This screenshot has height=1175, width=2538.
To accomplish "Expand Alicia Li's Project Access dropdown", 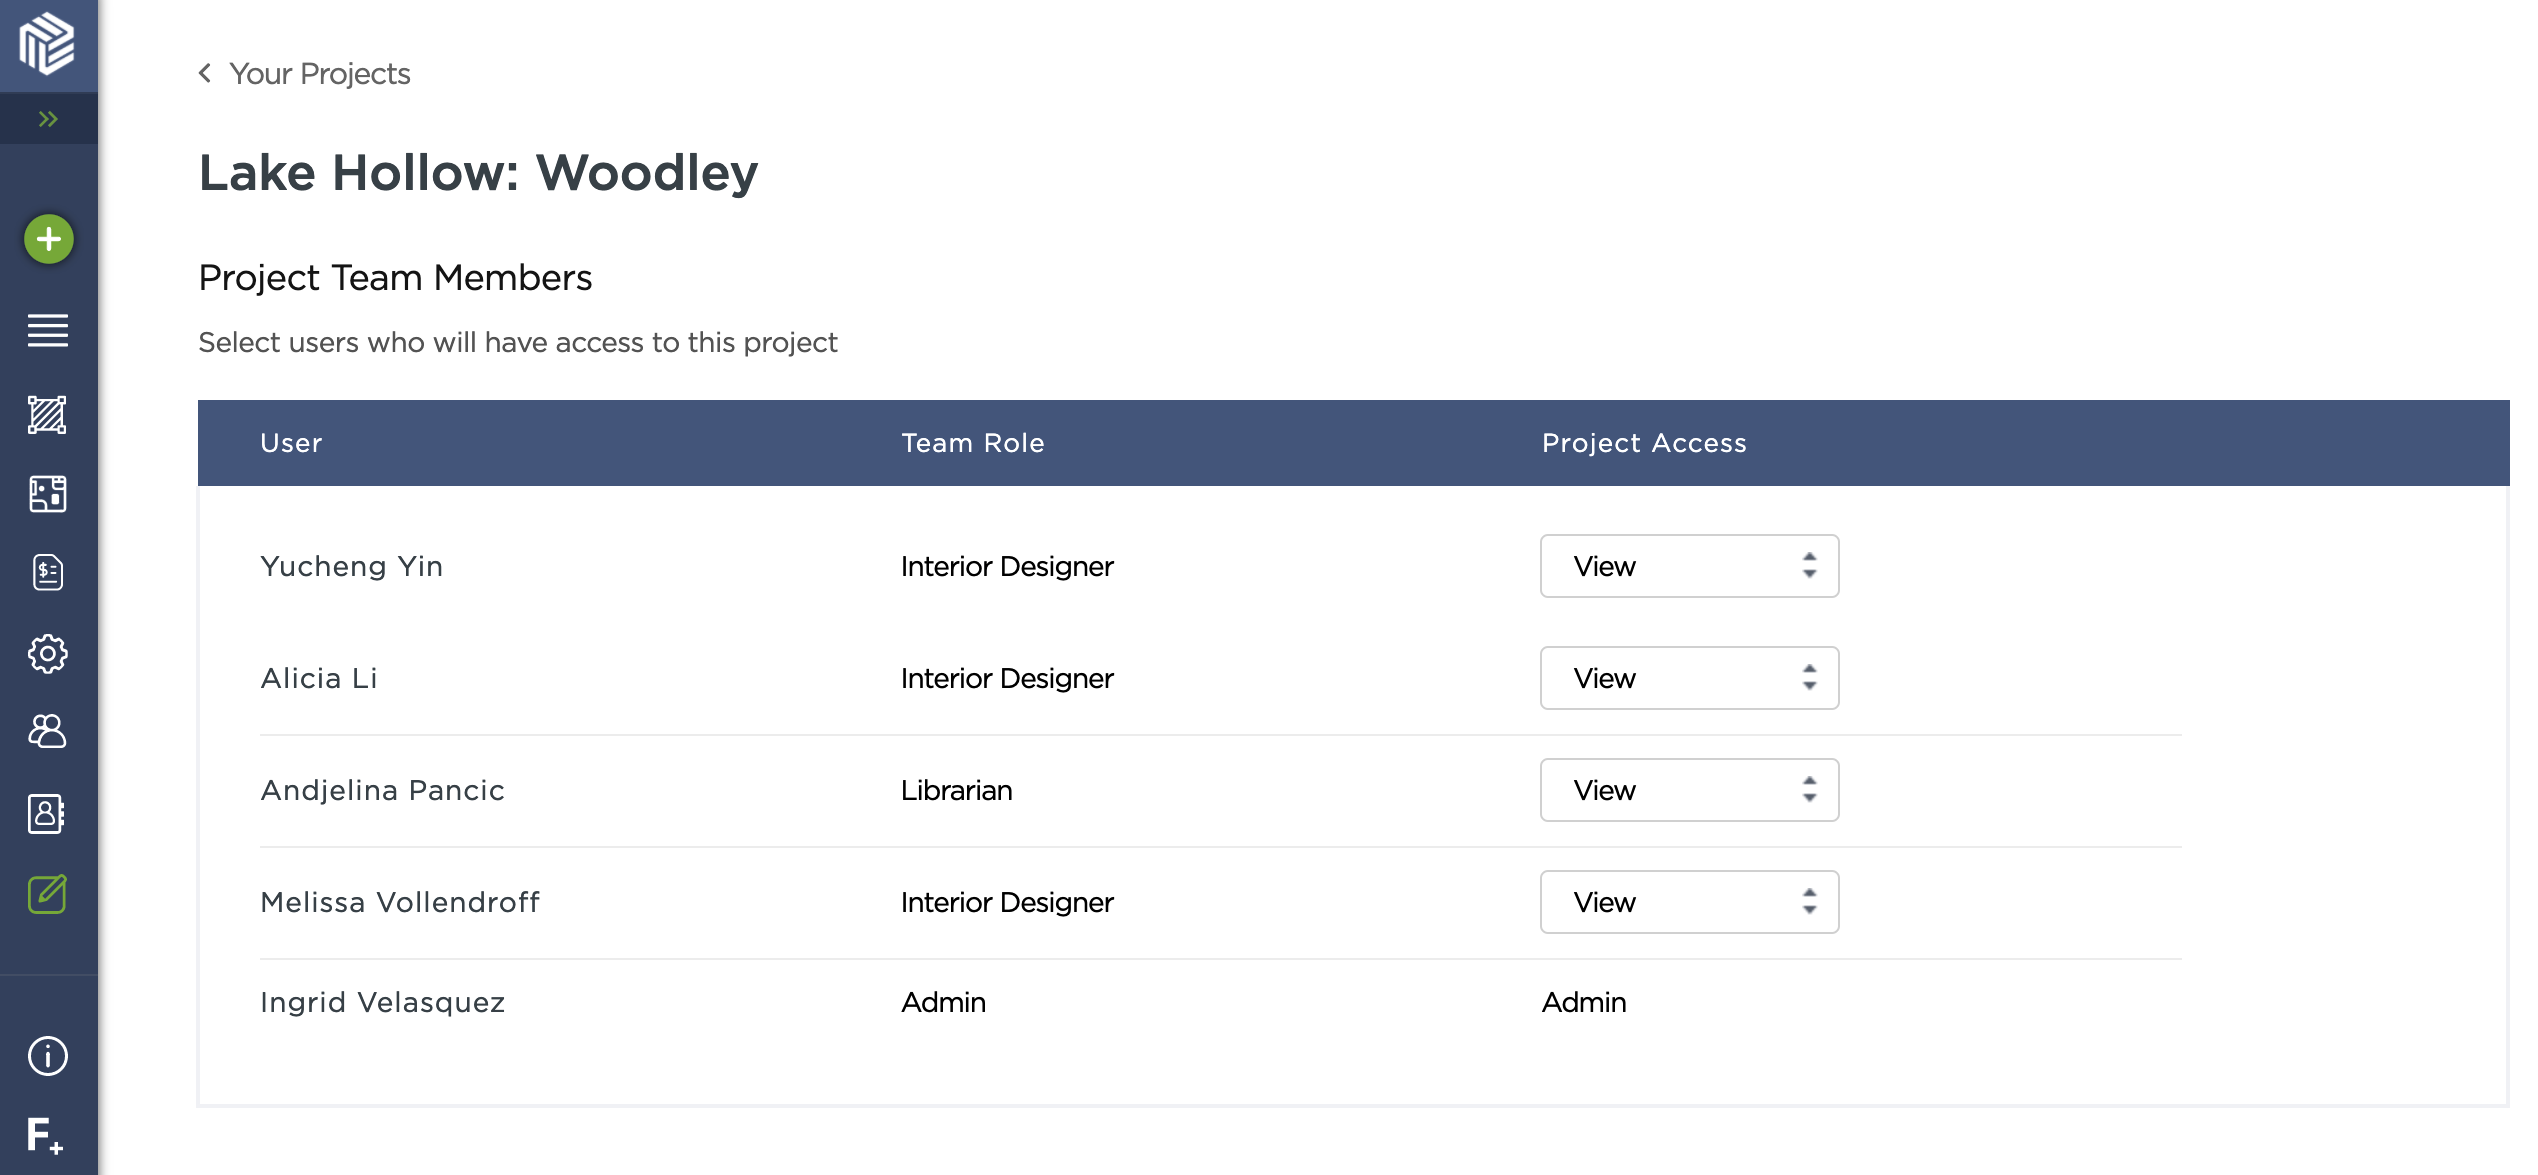I will pos(1690,677).
